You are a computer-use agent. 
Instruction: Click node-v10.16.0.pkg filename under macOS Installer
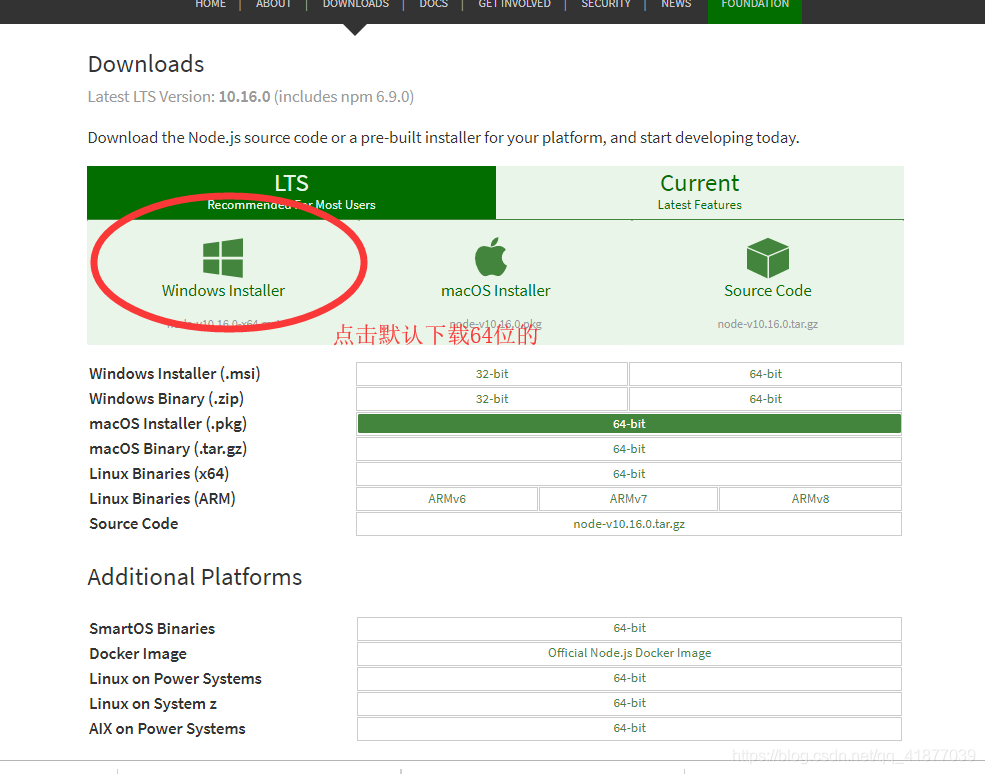[x=496, y=324]
